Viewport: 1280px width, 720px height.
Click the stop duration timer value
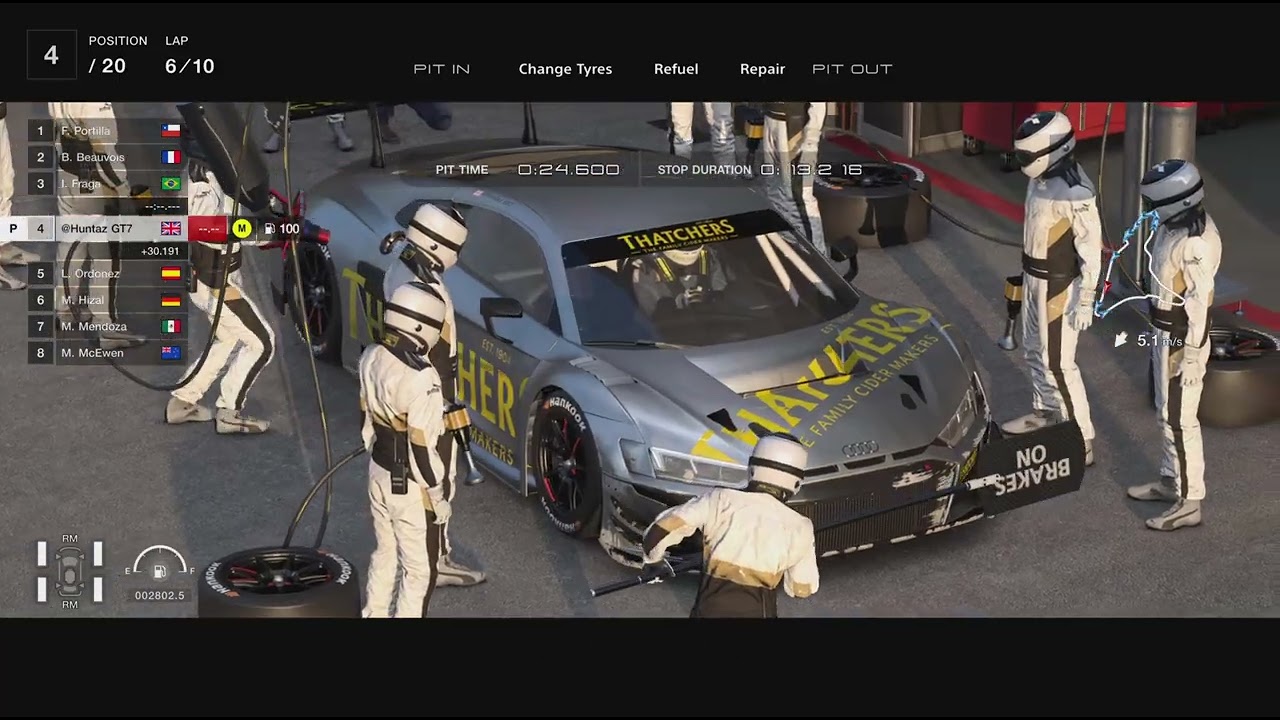[x=811, y=170]
